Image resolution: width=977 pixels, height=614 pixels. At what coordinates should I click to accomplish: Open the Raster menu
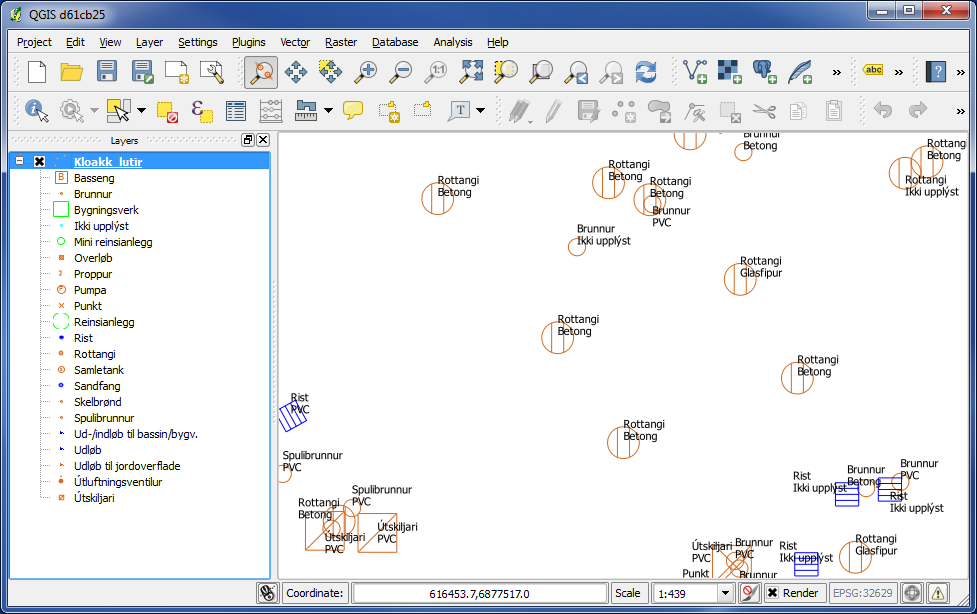(341, 42)
